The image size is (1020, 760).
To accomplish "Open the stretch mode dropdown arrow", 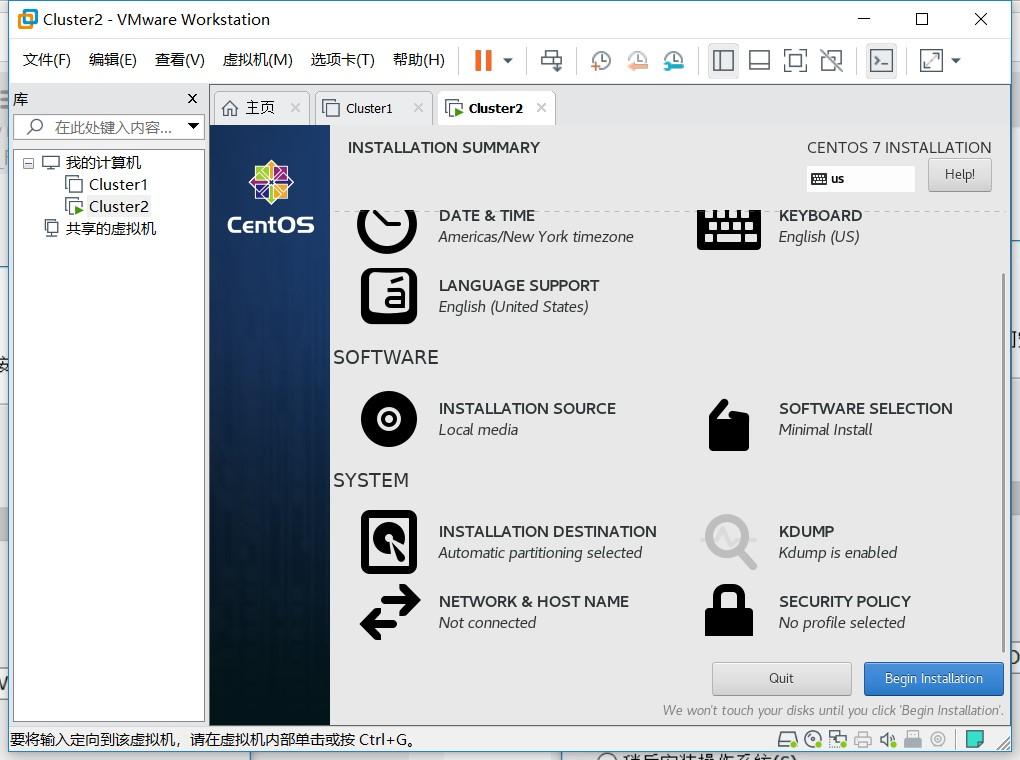I will coord(956,61).
